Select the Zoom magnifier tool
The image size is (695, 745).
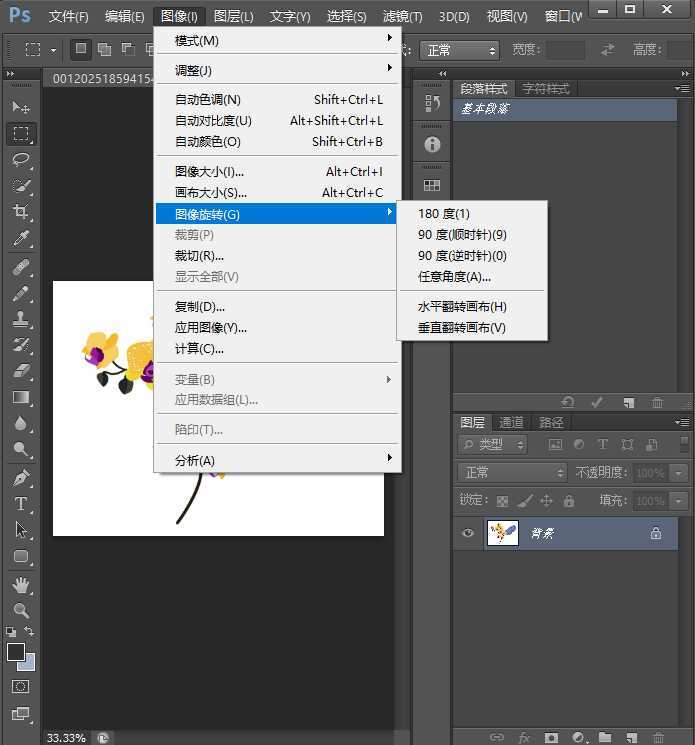coord(21,610)
